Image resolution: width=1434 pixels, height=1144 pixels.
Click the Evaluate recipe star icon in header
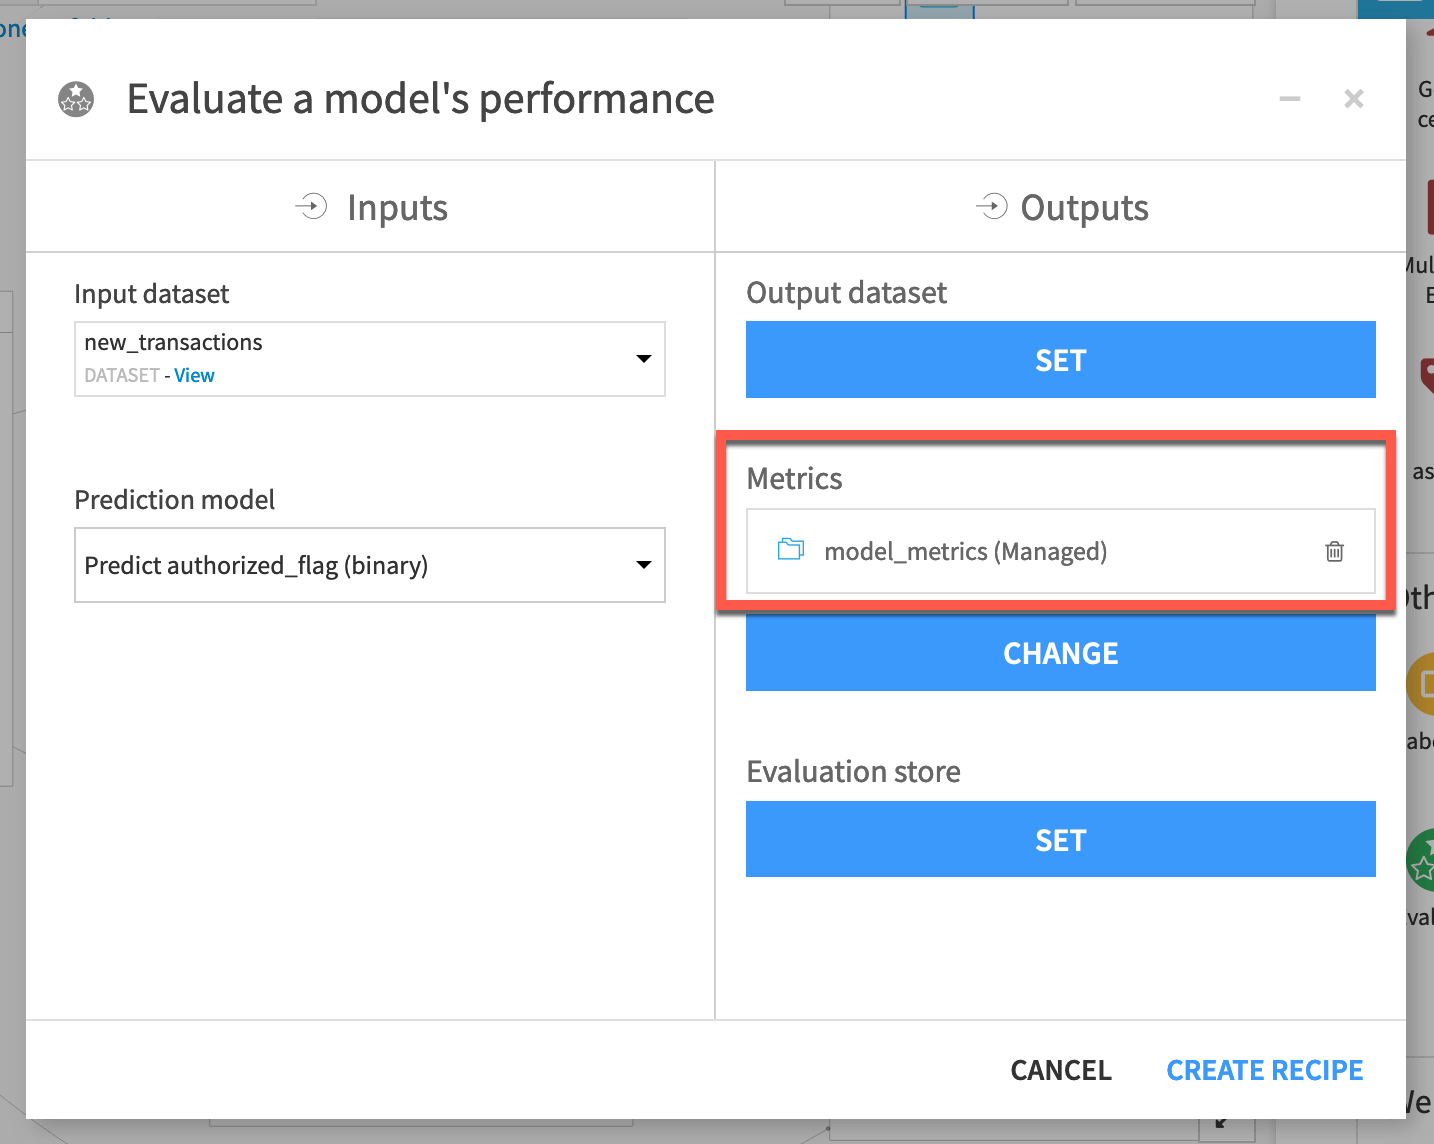click(76, 99)
